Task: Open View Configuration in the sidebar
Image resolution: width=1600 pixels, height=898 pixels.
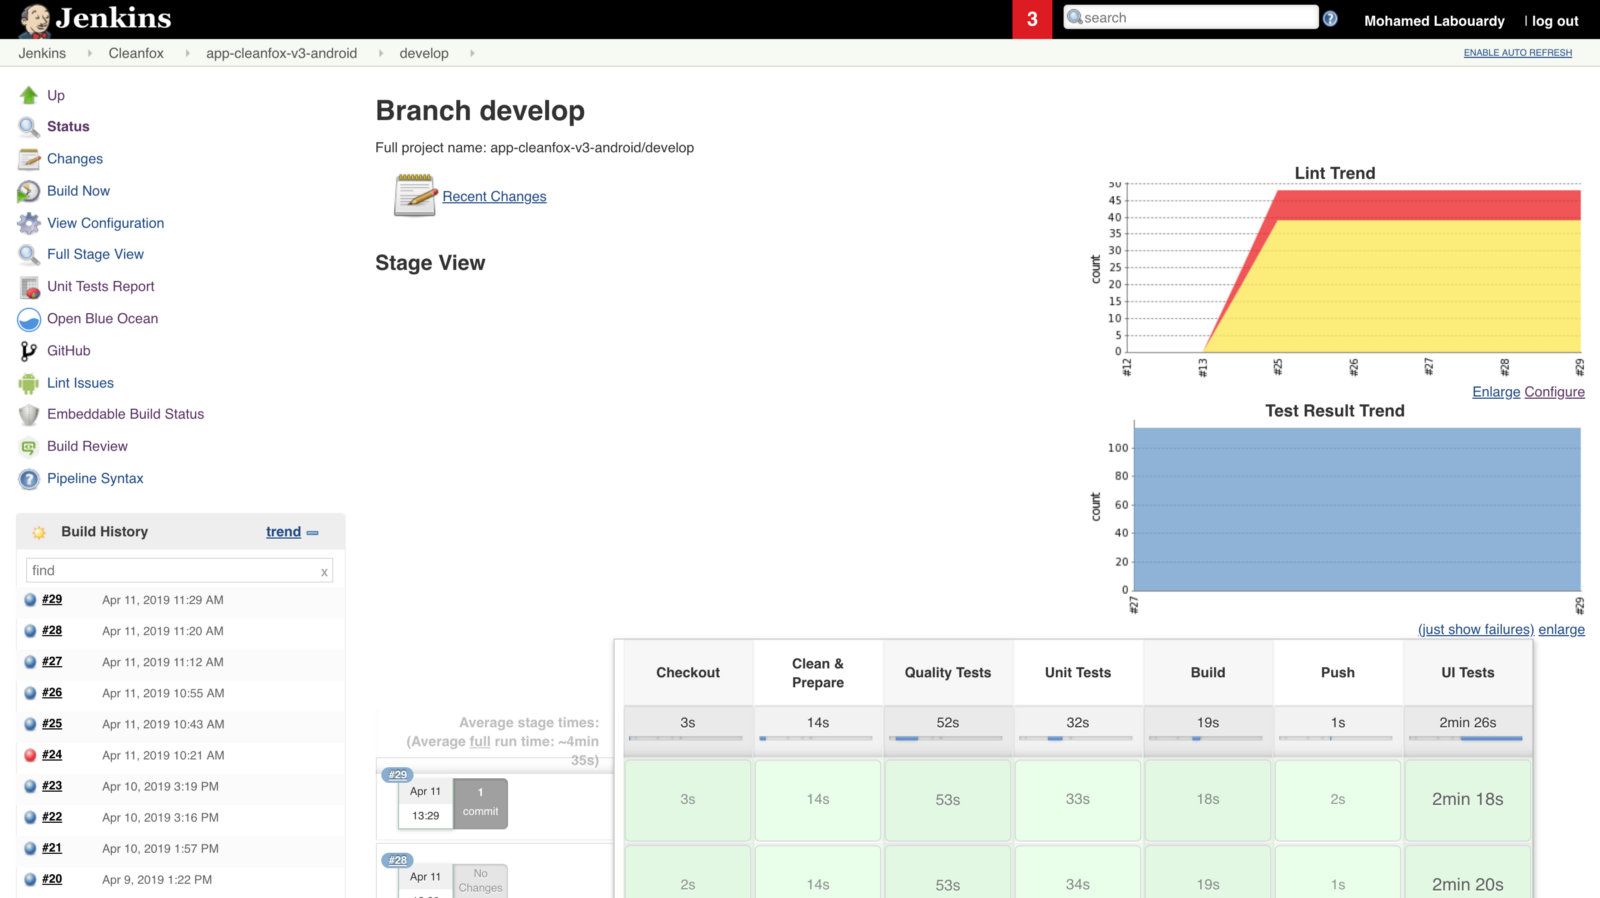Action: coord(105,223)
